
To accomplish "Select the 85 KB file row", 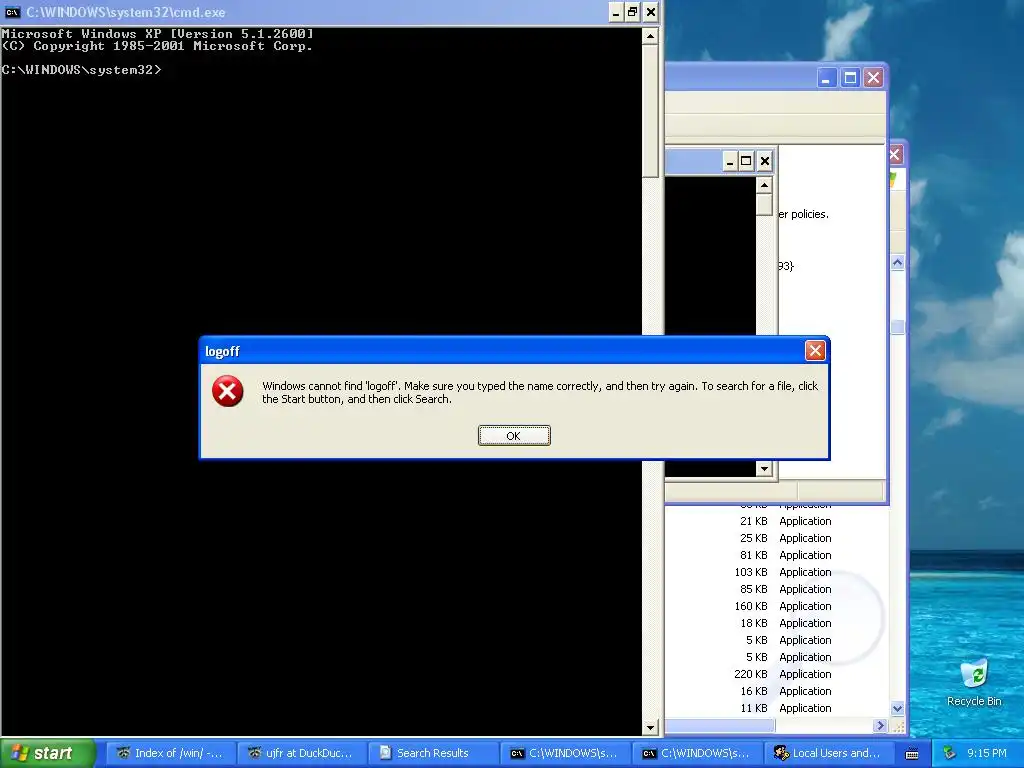I will pos(777,589).
